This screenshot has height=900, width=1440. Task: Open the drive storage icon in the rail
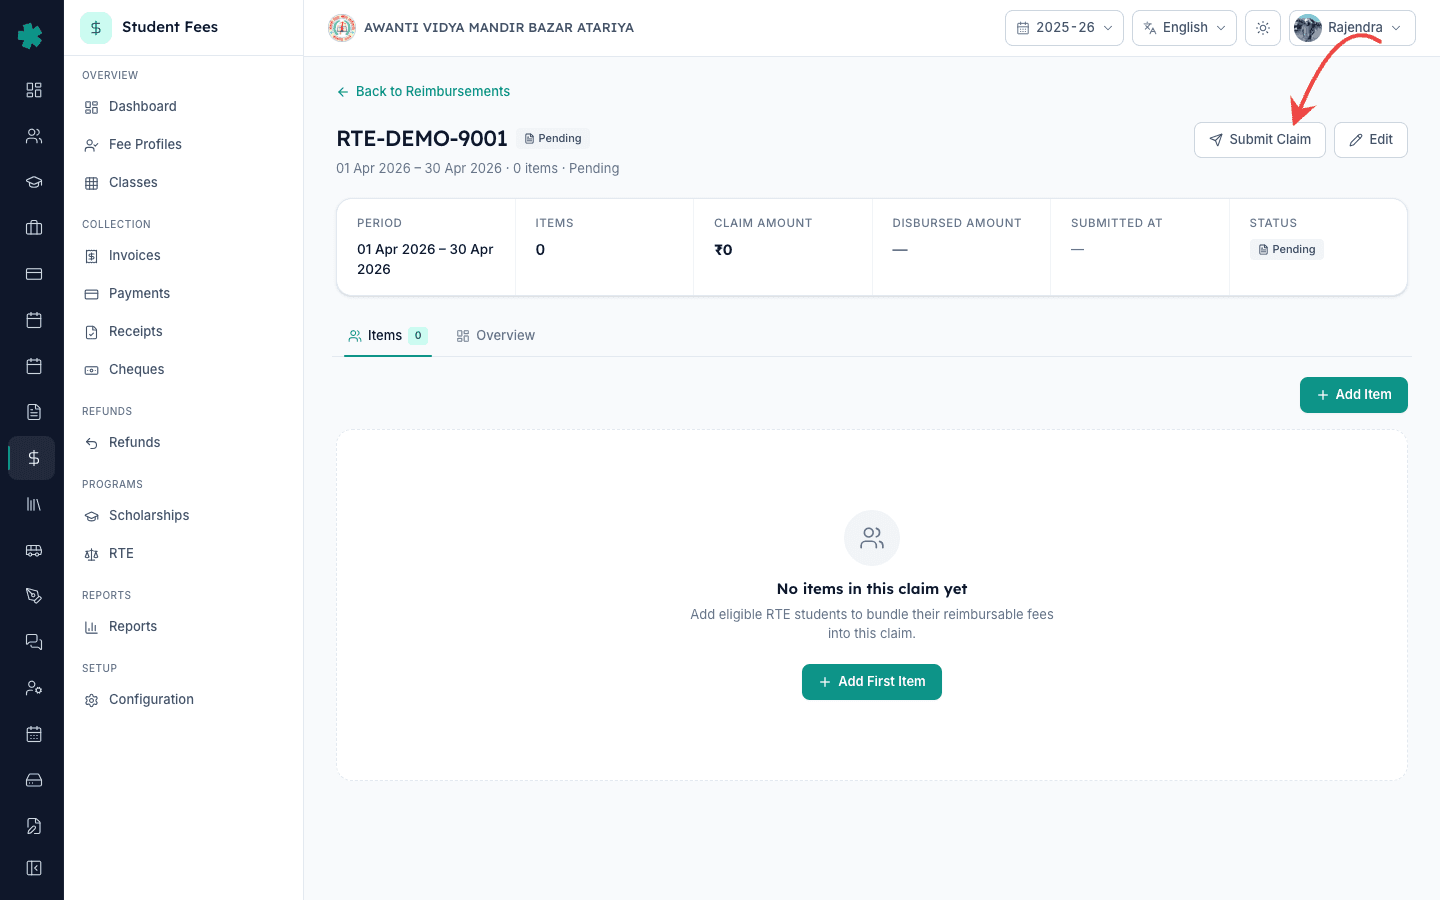click(x=34, y=780)
